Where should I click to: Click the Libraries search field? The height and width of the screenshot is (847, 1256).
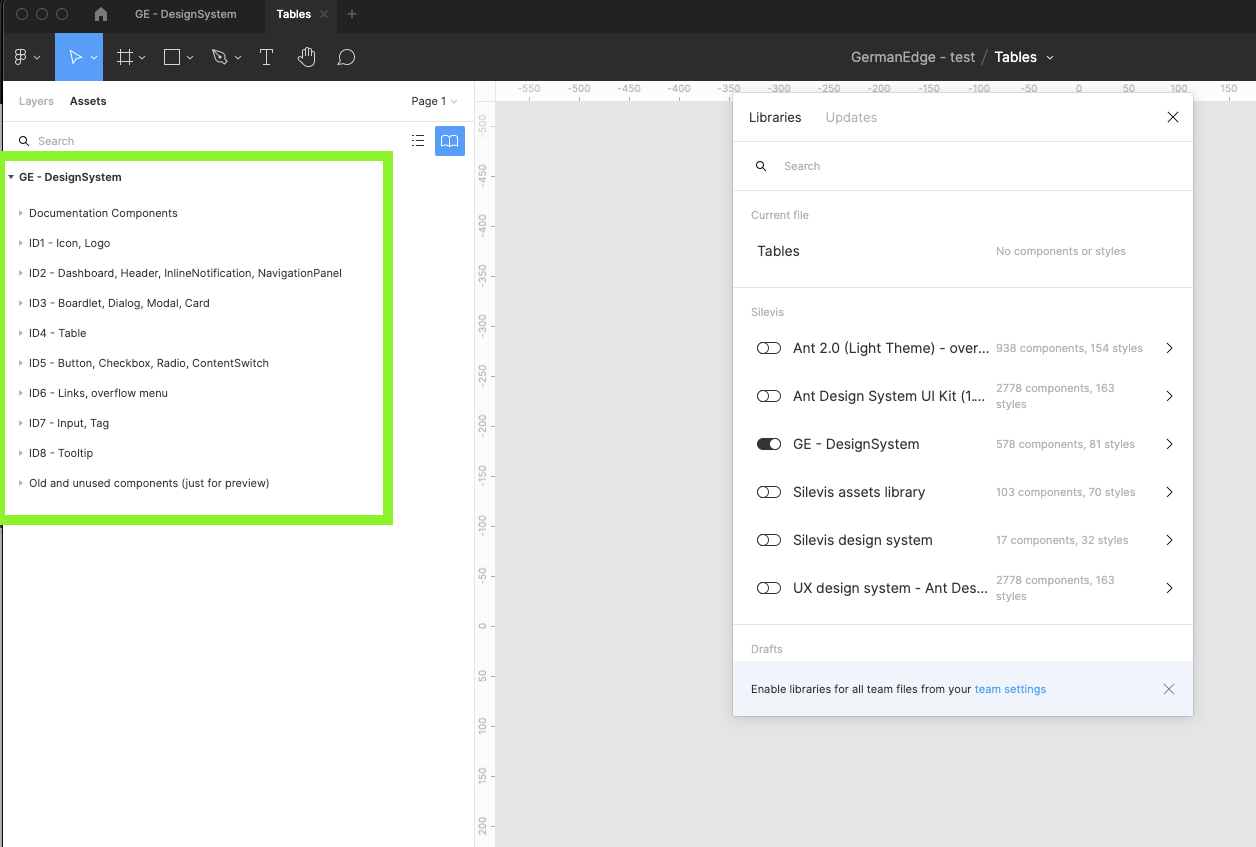(x=960, y=166)
